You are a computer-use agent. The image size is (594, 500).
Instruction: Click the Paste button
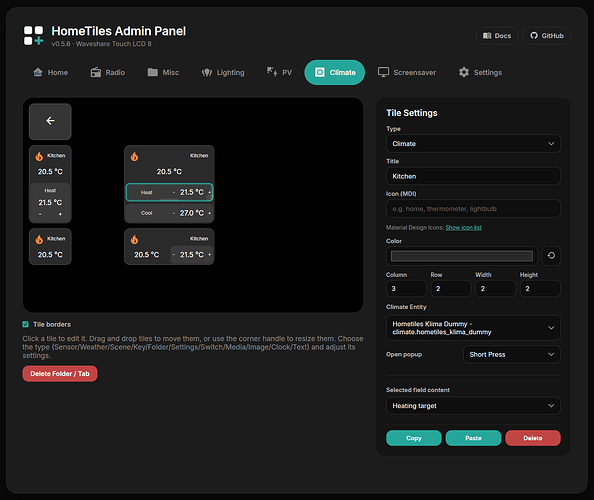473,438
